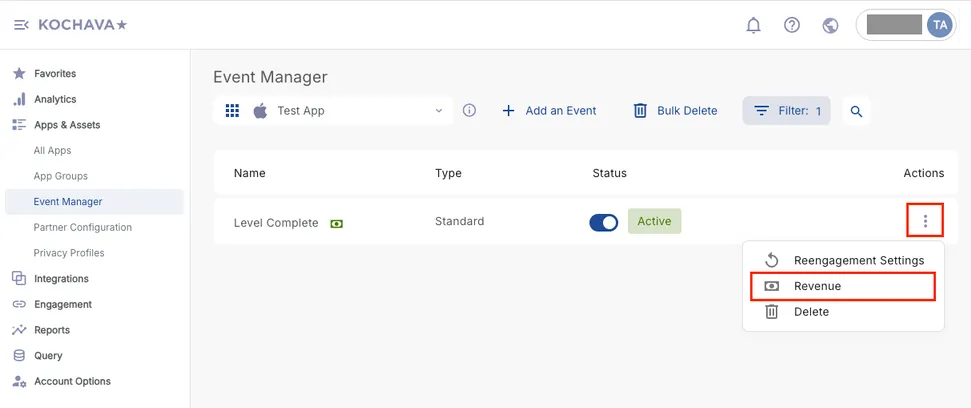971x408 pixels.
Task: Click the Kochava logo
Action: (x=83, y=25)
